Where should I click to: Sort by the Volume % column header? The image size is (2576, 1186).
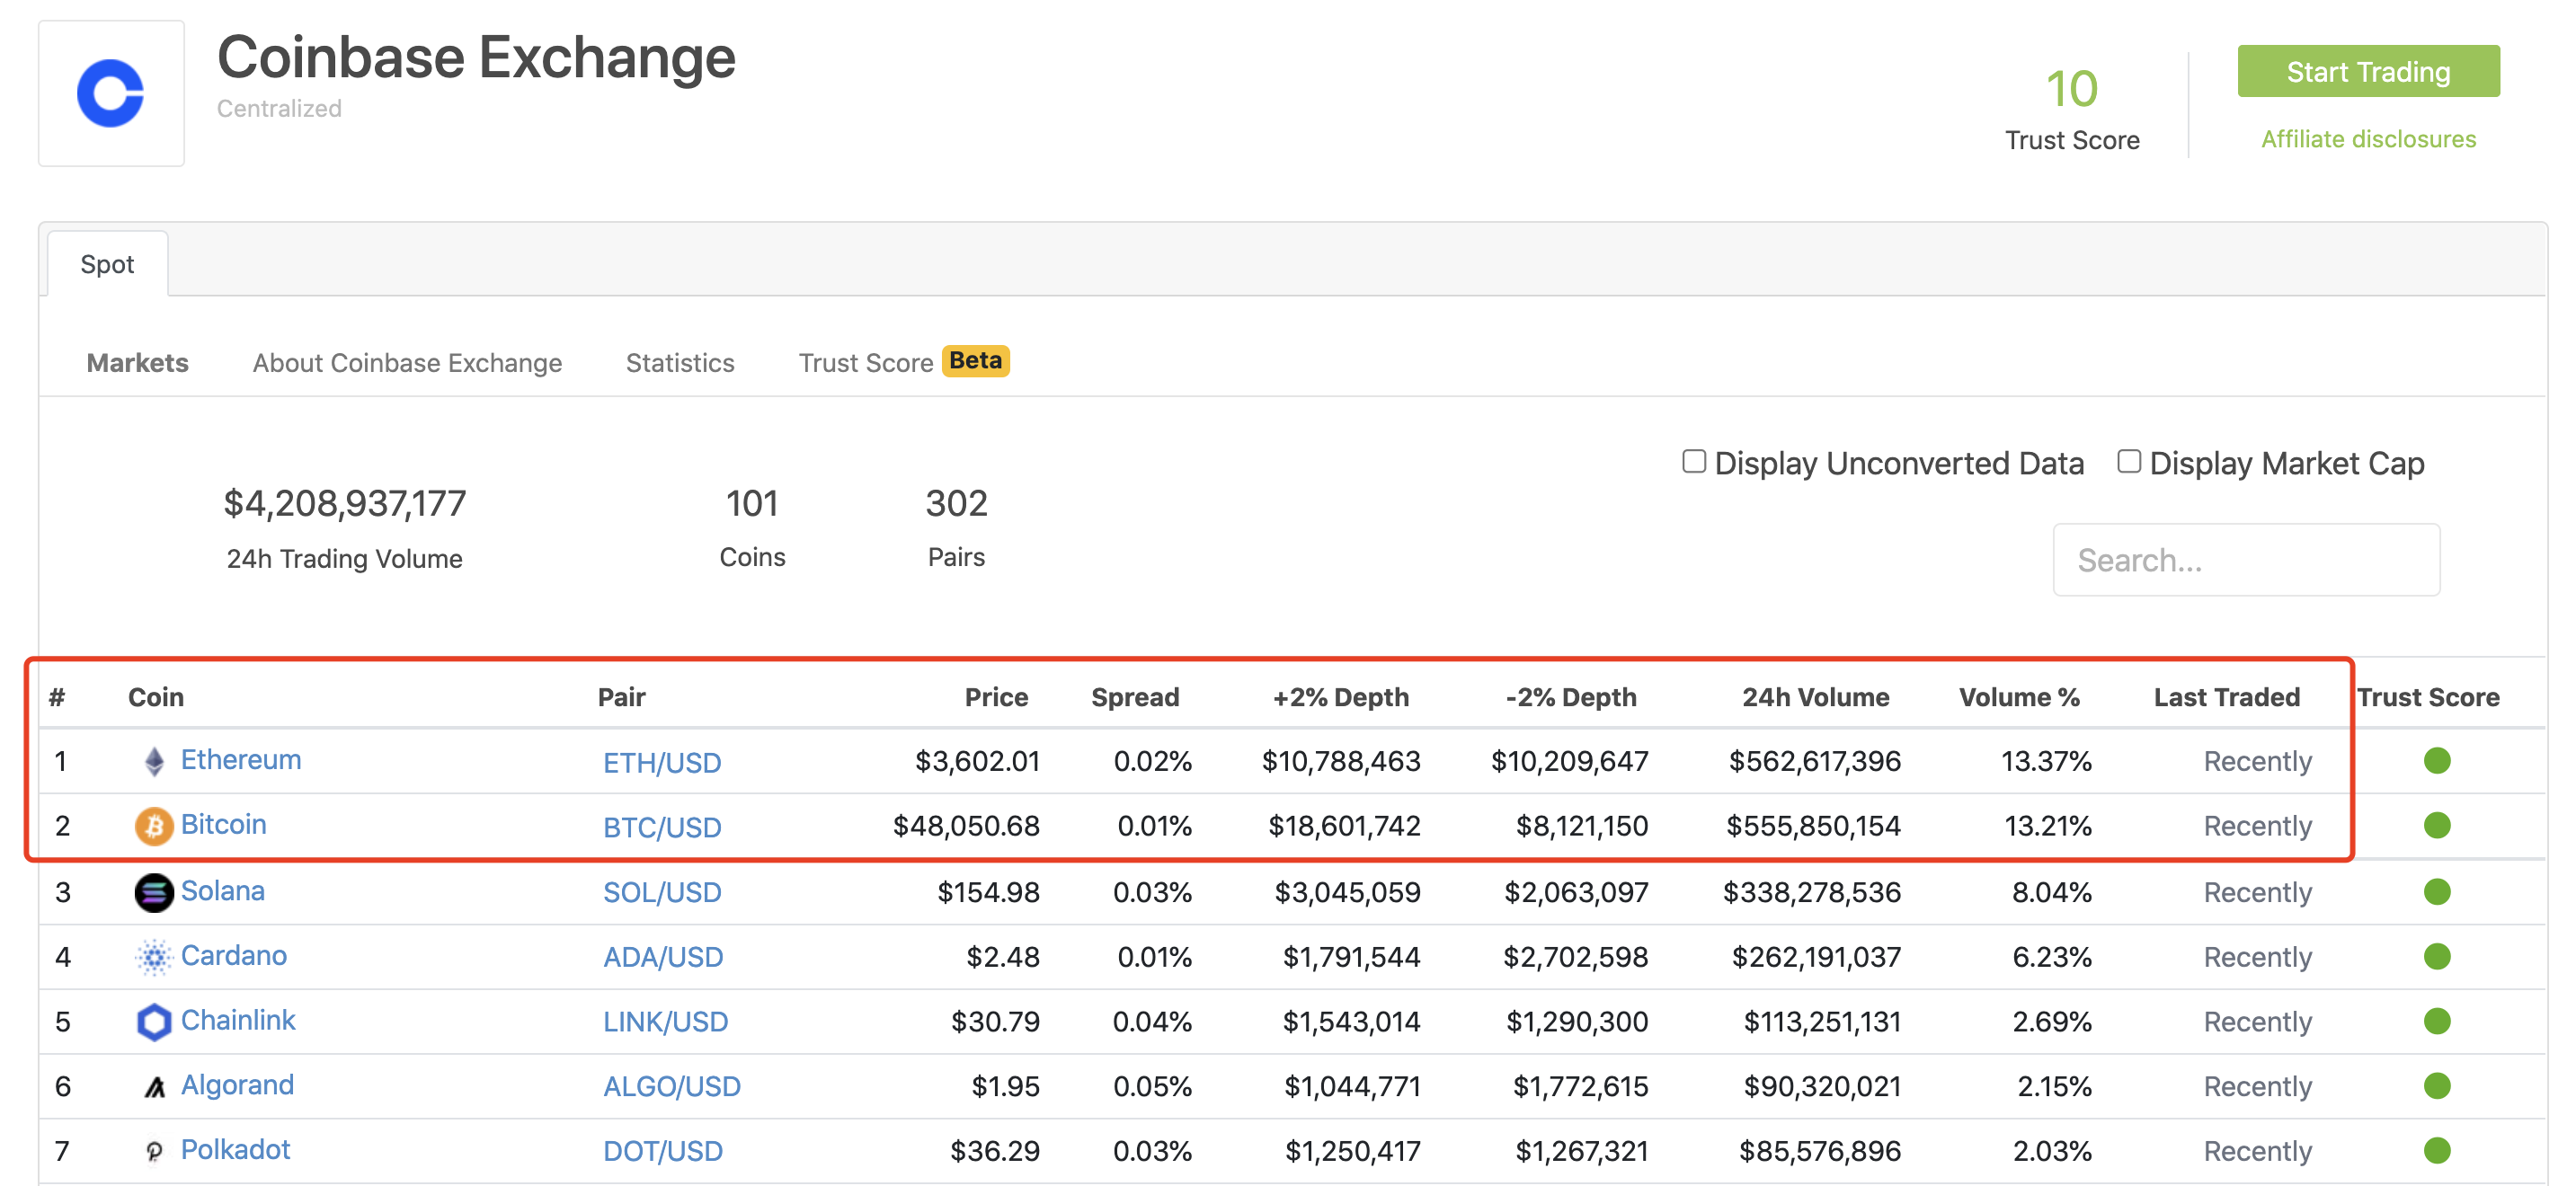[2019, 697]
